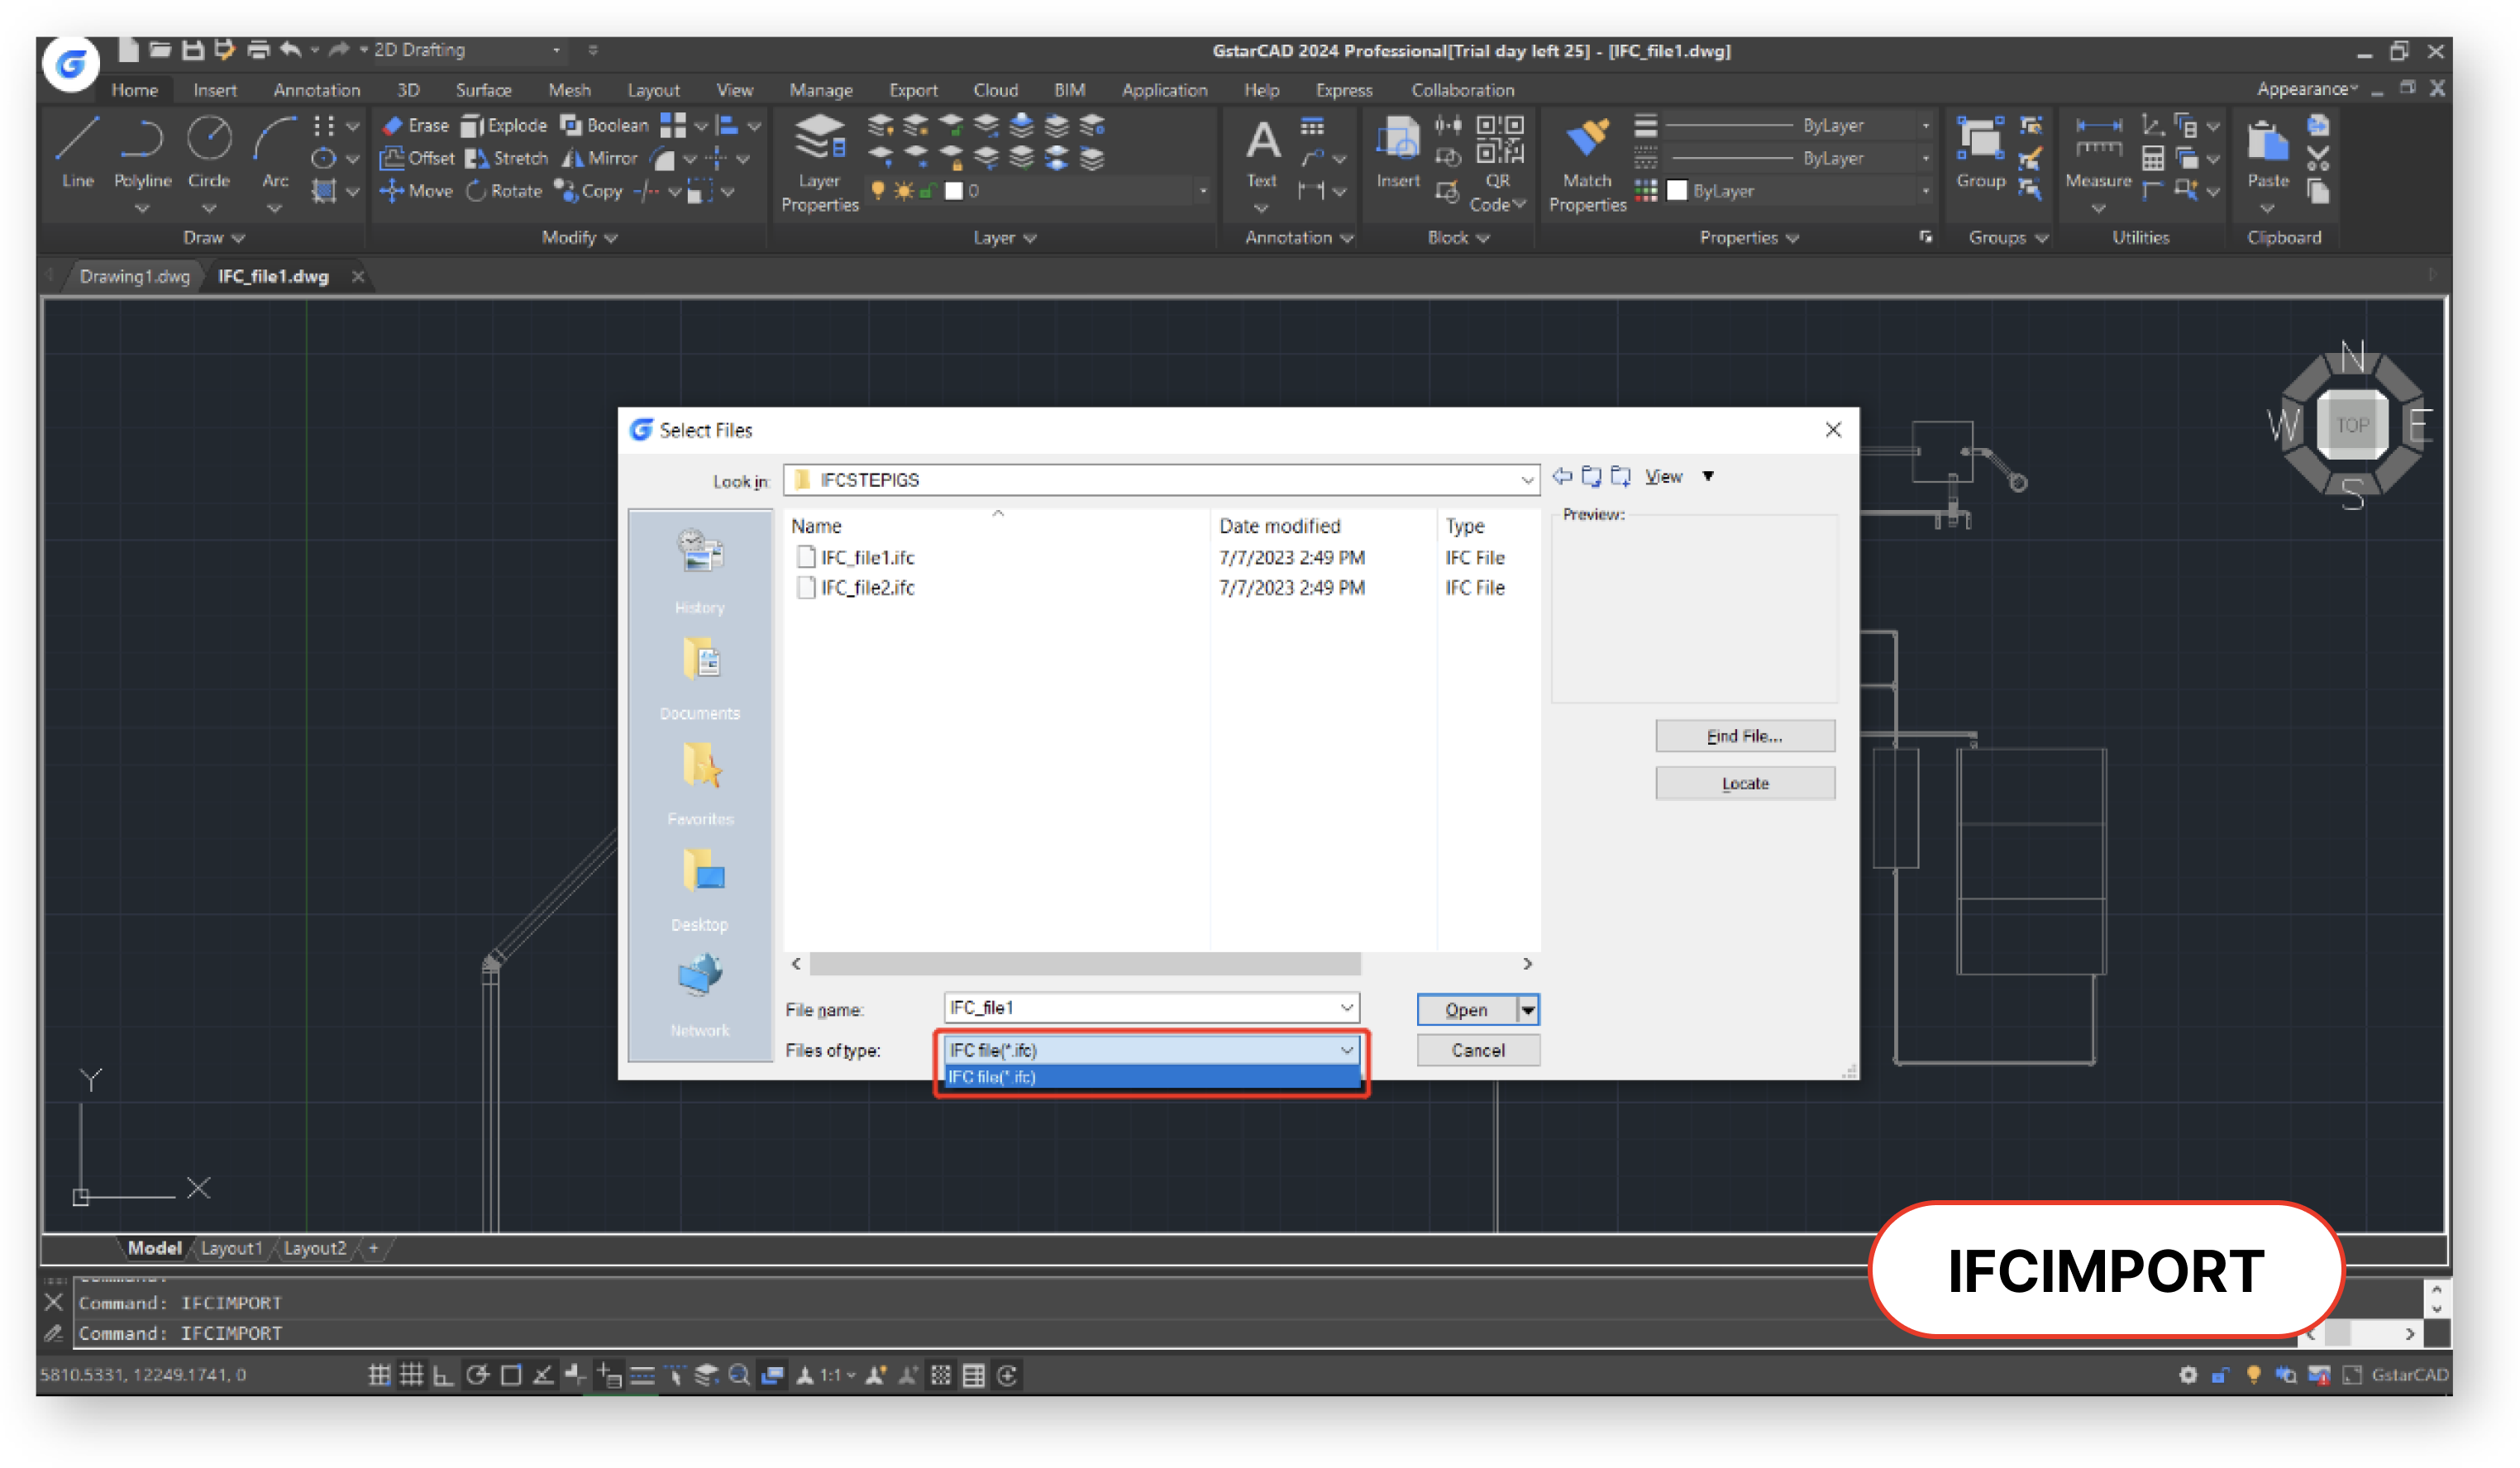
Task: Click the Measure tool
Action: [2098, 152]
